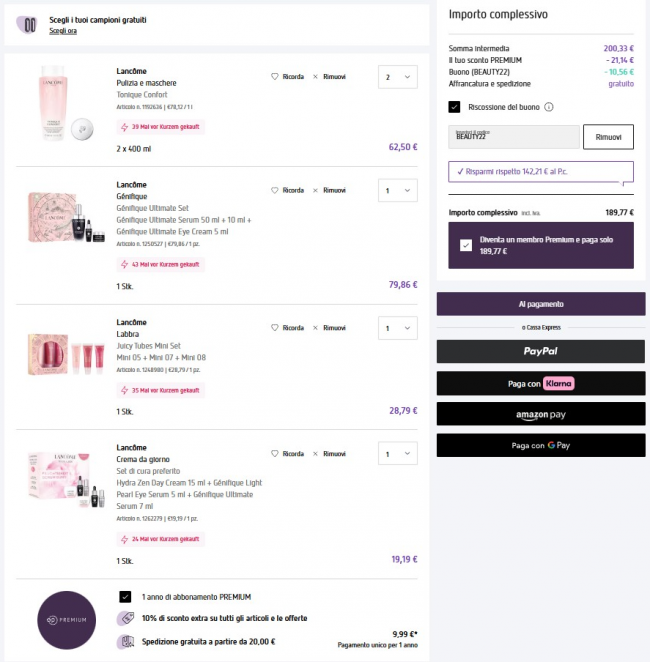This screenshot has height=662, width=650.
Task: Open quantity dropdown for Tonique Confort
Action: coord(398,77)
